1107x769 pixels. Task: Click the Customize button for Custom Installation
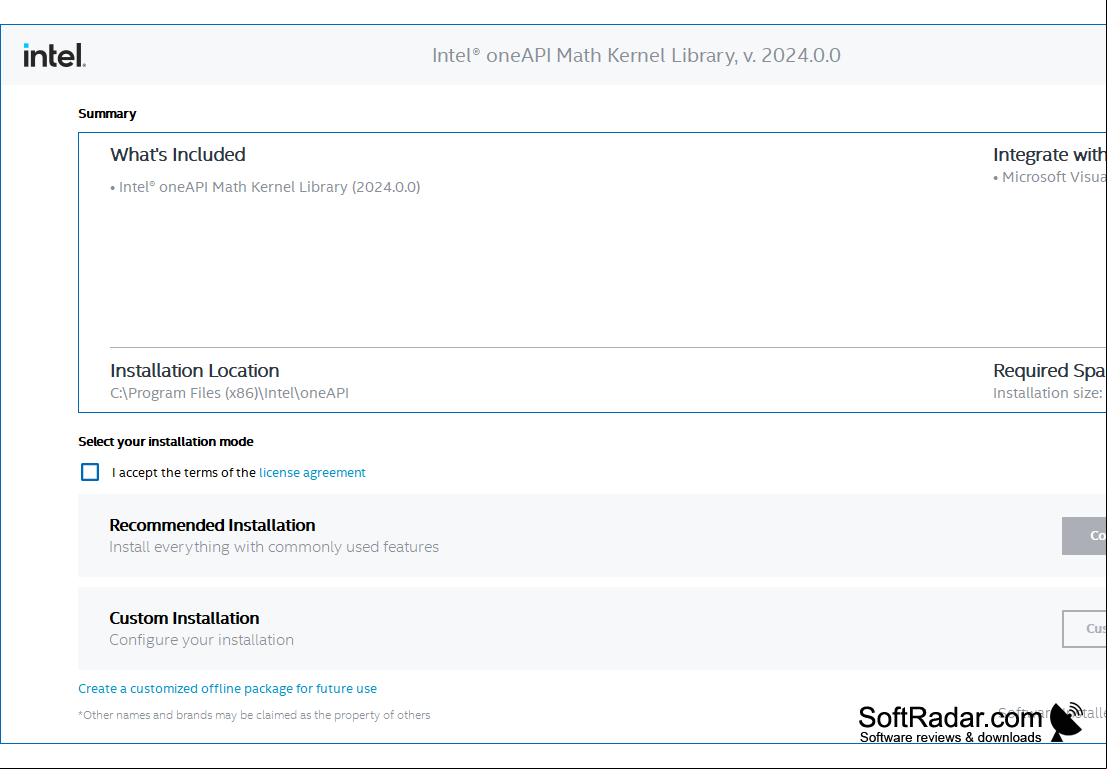(1084, 628)
